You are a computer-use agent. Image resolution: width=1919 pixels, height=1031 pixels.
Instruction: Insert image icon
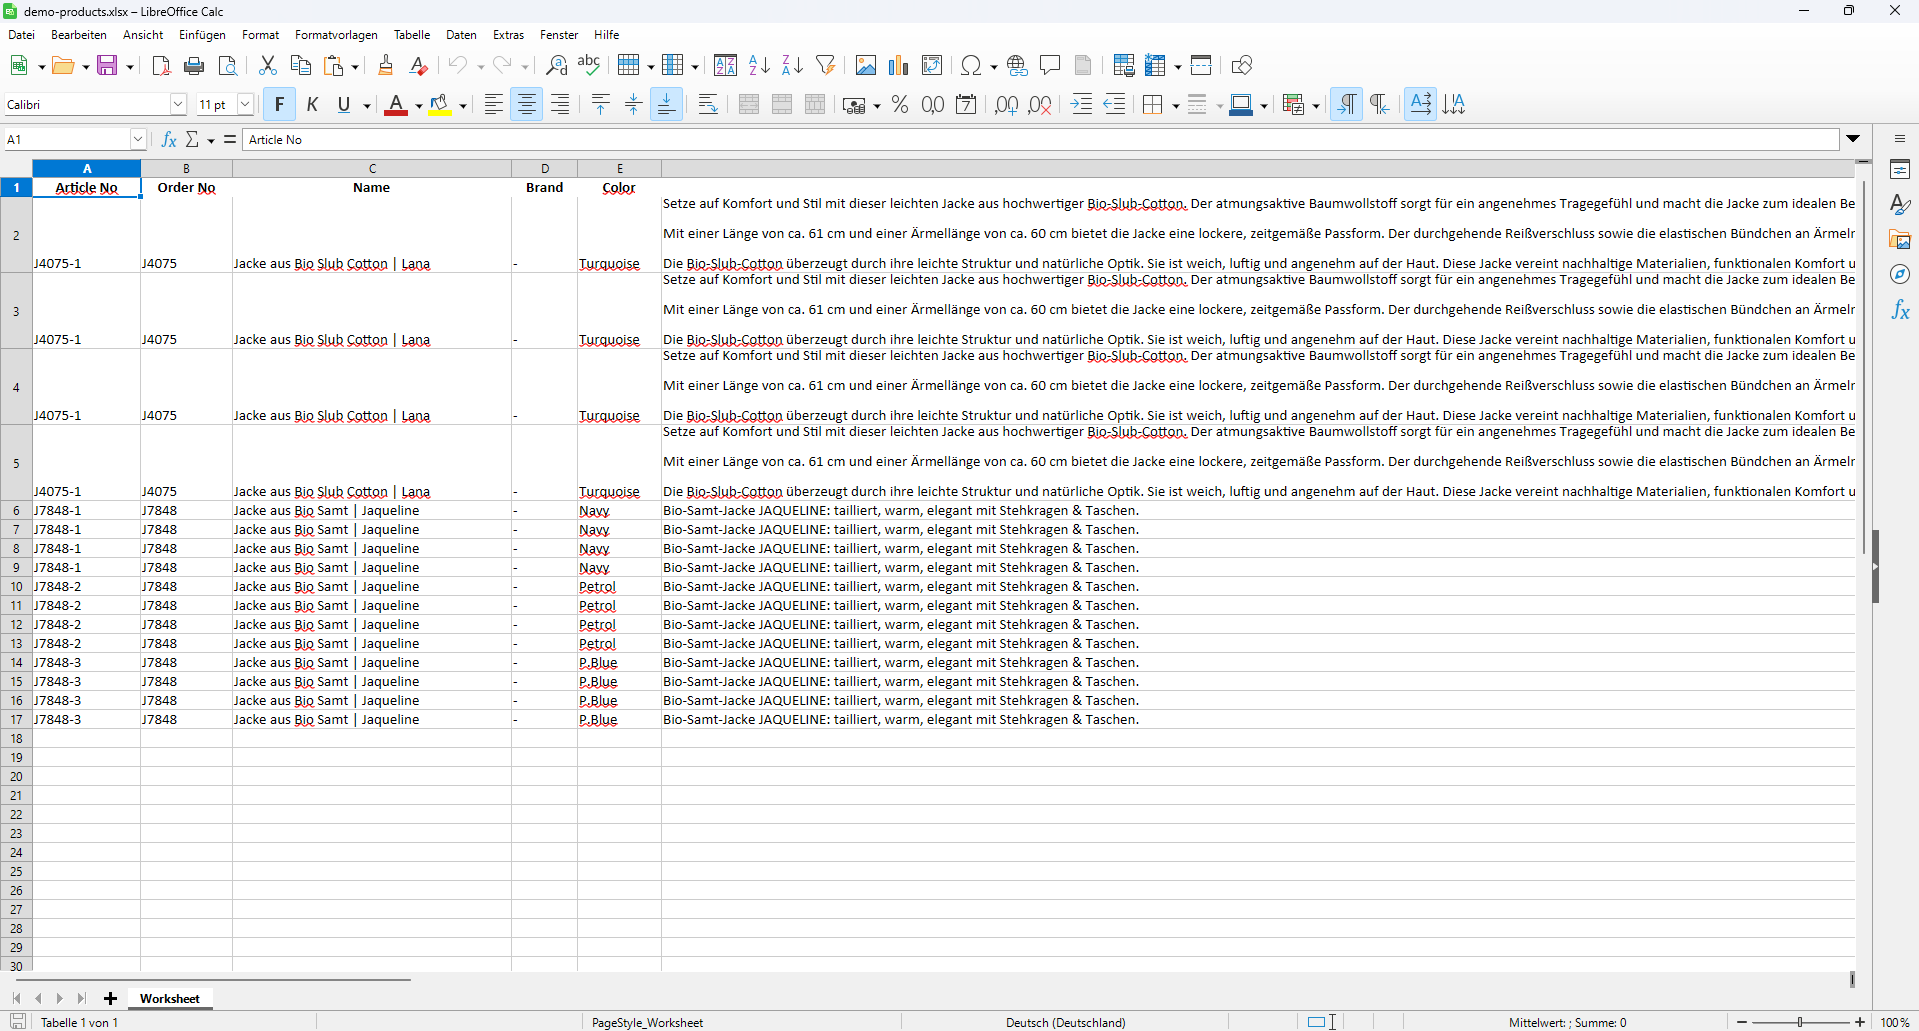tap(866, 66)
